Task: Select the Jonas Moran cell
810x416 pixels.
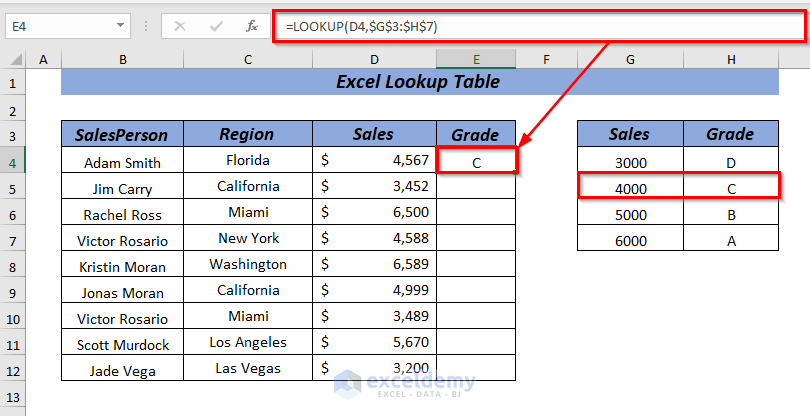Action: click(122, 290)
